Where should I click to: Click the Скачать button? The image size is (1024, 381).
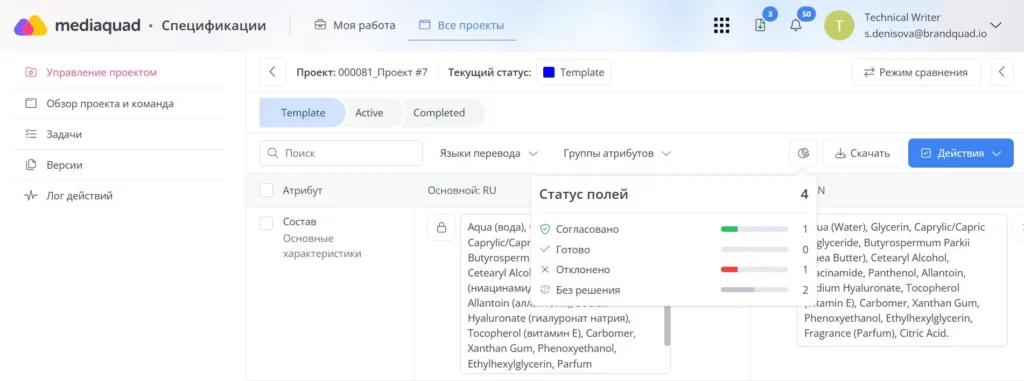(862, 154)
